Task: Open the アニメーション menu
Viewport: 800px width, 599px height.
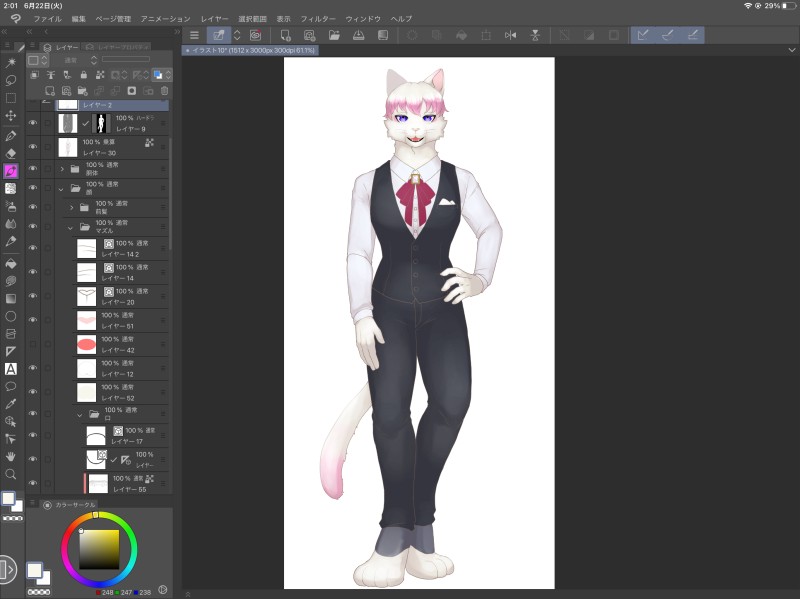Action: (x=165, y=19)
